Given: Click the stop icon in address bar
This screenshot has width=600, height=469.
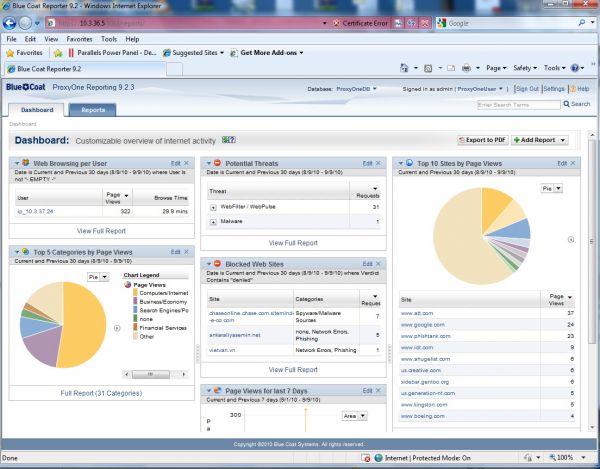Looking at the screenshot, I should click(425, 23).
